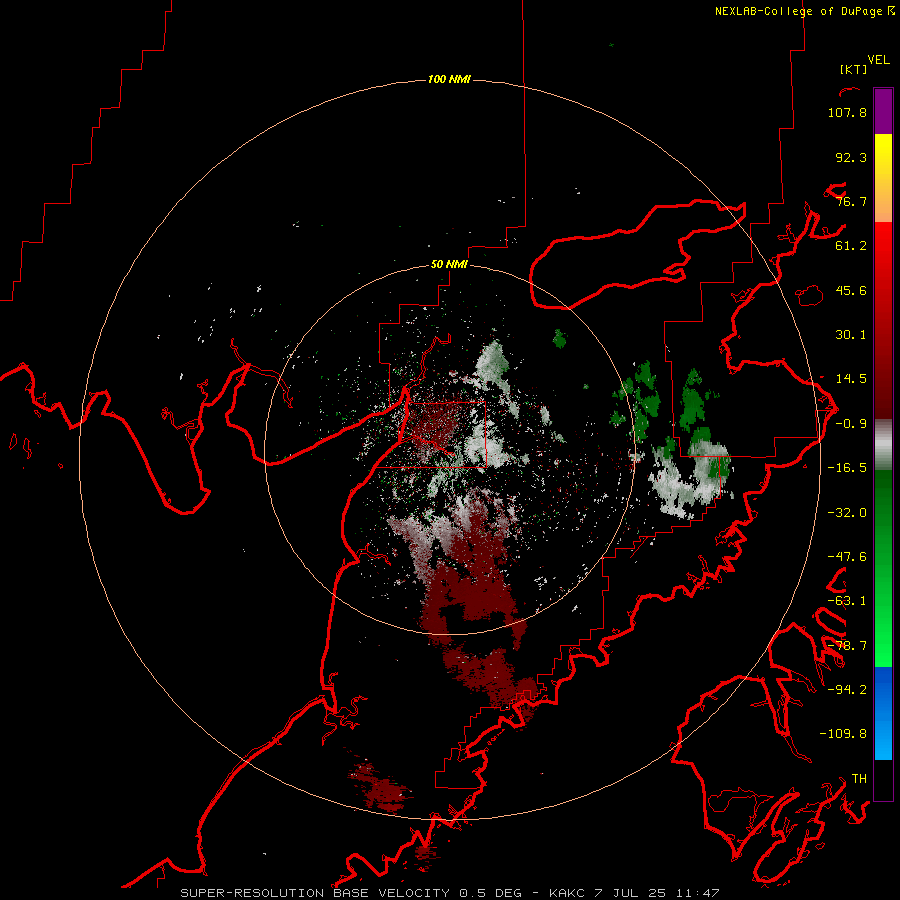Click the purple segment of the velocity color bar
The height and width of the screenshot is (900, 900).
[883, 112]
